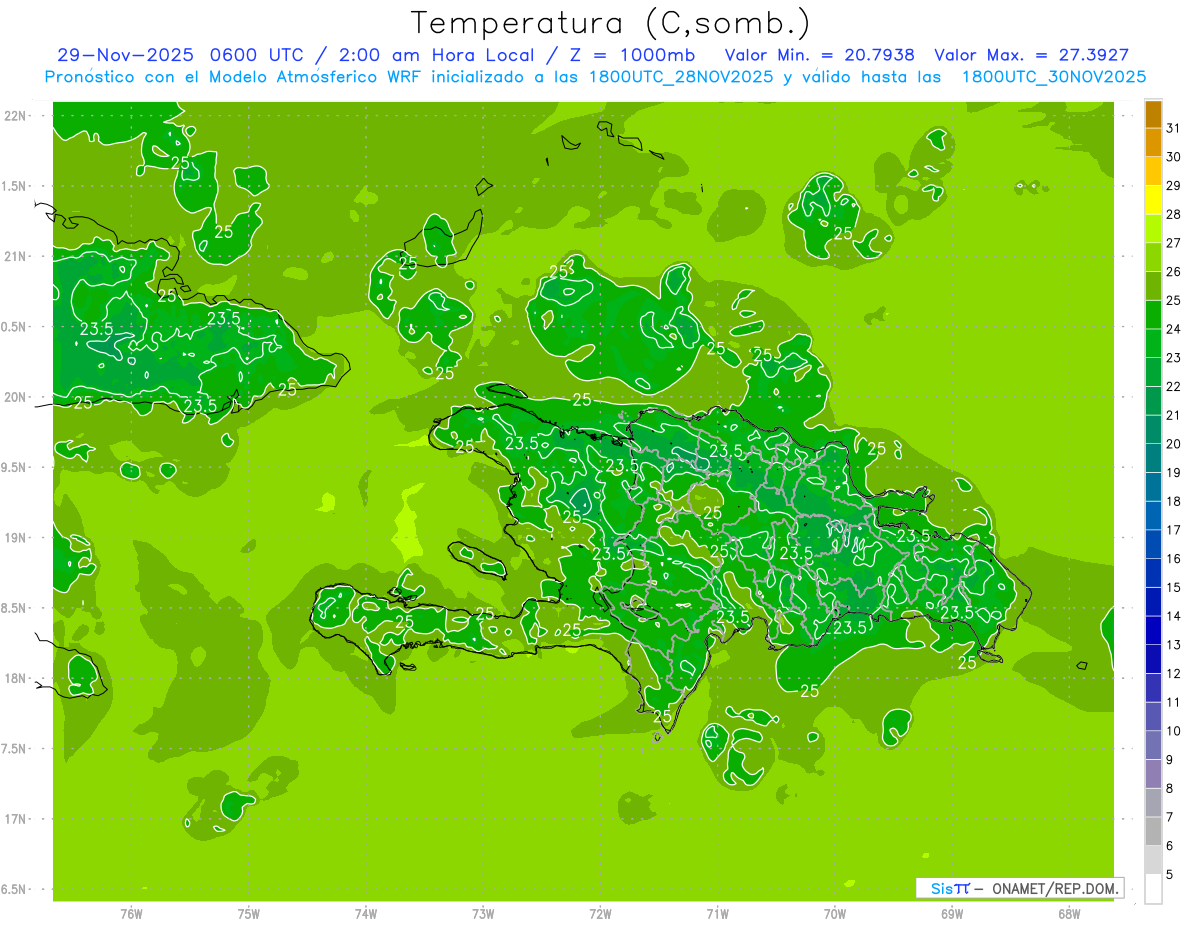Click the 'ONAMET/REP.DOM.' credit label
1200x927 pixels.
pyautogui.click(x=1055, y=888)
